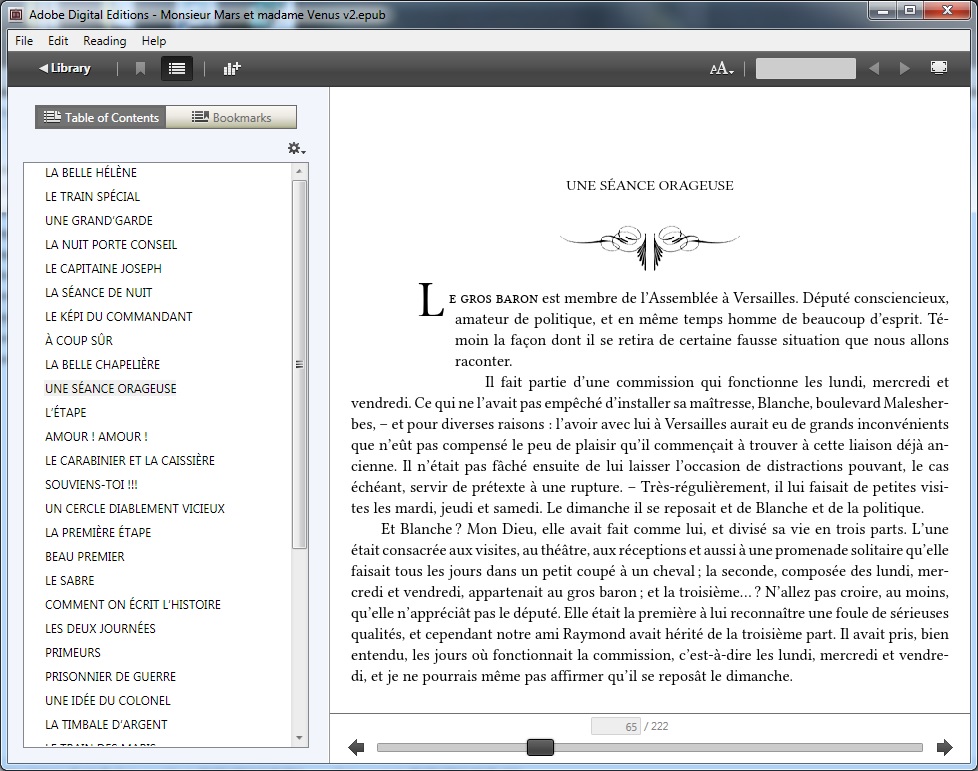Switch to the Bookmarks tab
This screenshot has width=978, height=771.
231,117
